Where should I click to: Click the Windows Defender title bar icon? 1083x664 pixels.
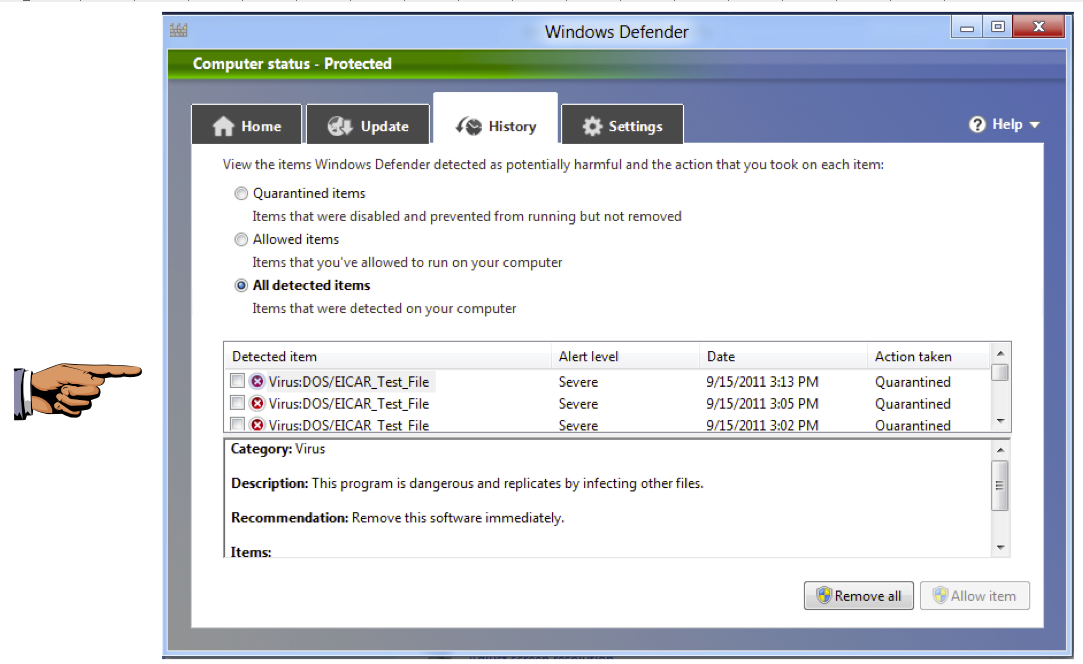click(x=180, y=31)
